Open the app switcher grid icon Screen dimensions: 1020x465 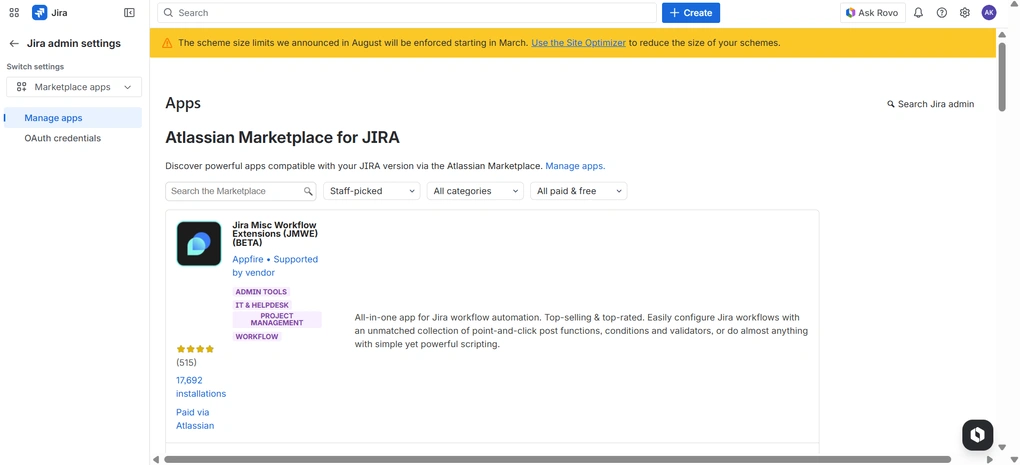14,12
